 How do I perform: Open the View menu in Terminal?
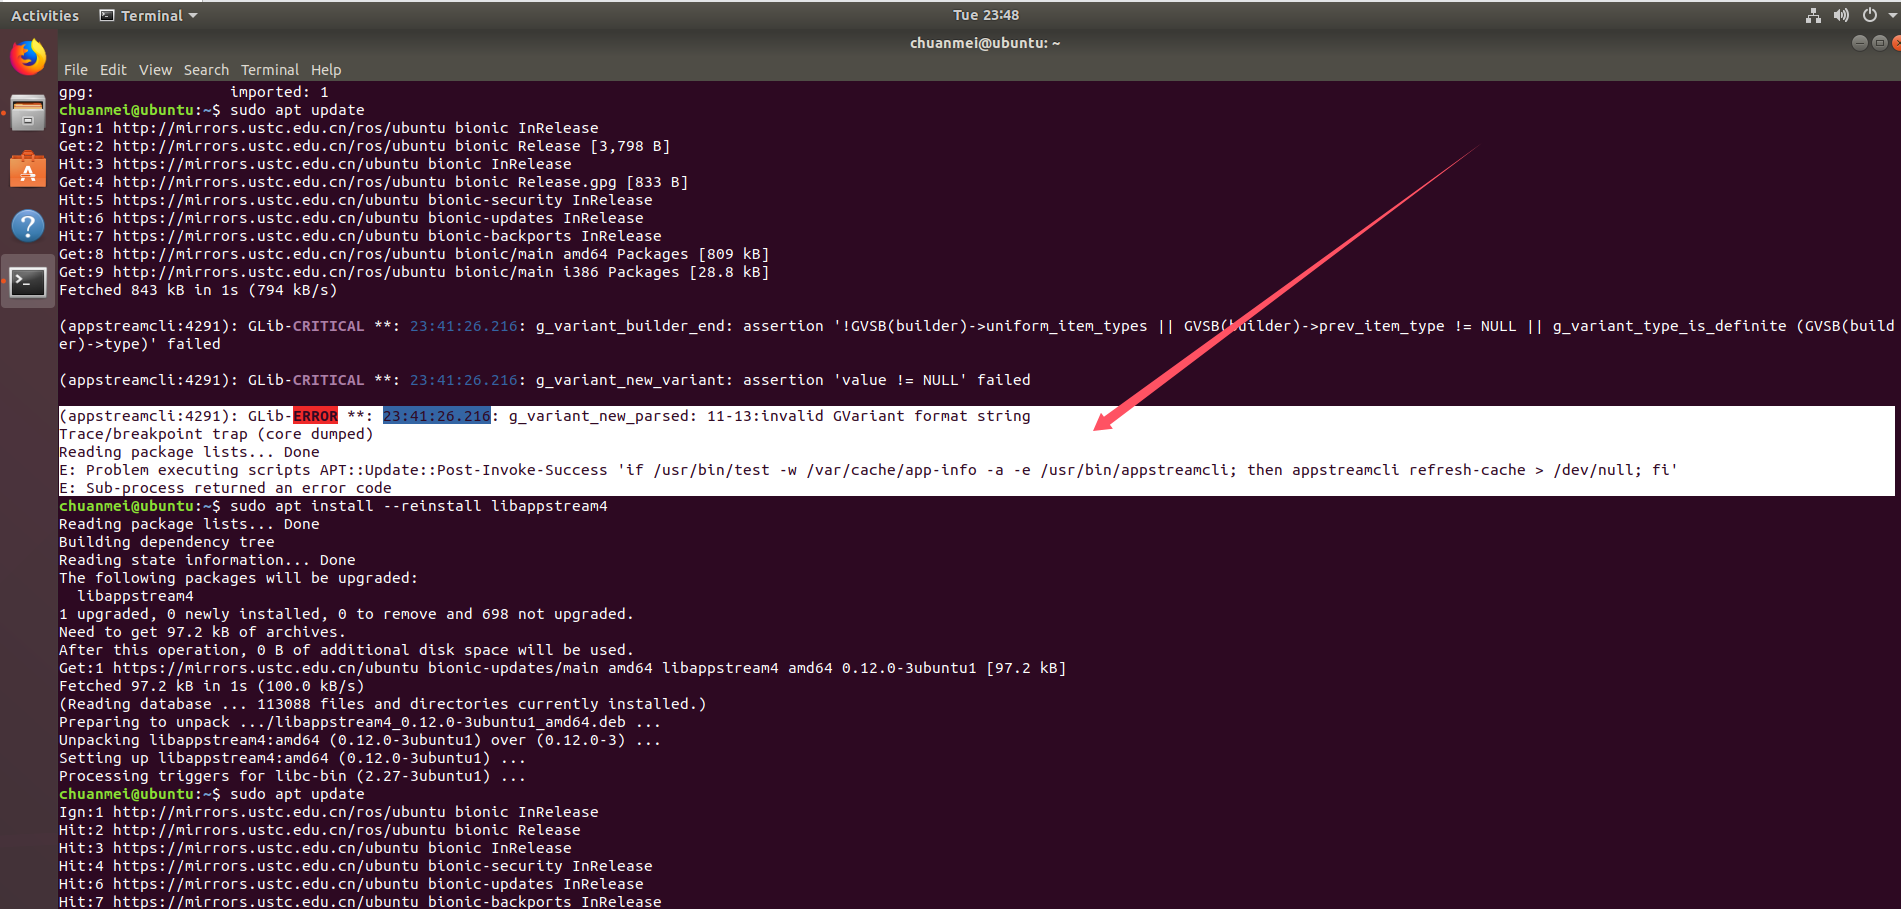point(155,69)
